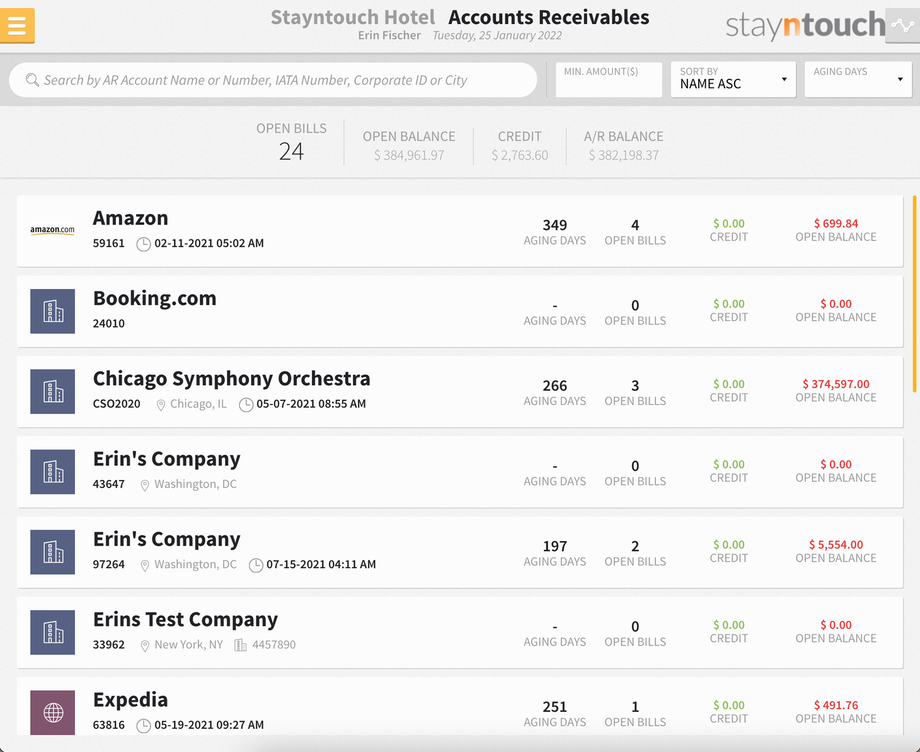Click account number 59161
Image resolution: width=920 pixels, height=752 pixels.
tap(109, 243)
